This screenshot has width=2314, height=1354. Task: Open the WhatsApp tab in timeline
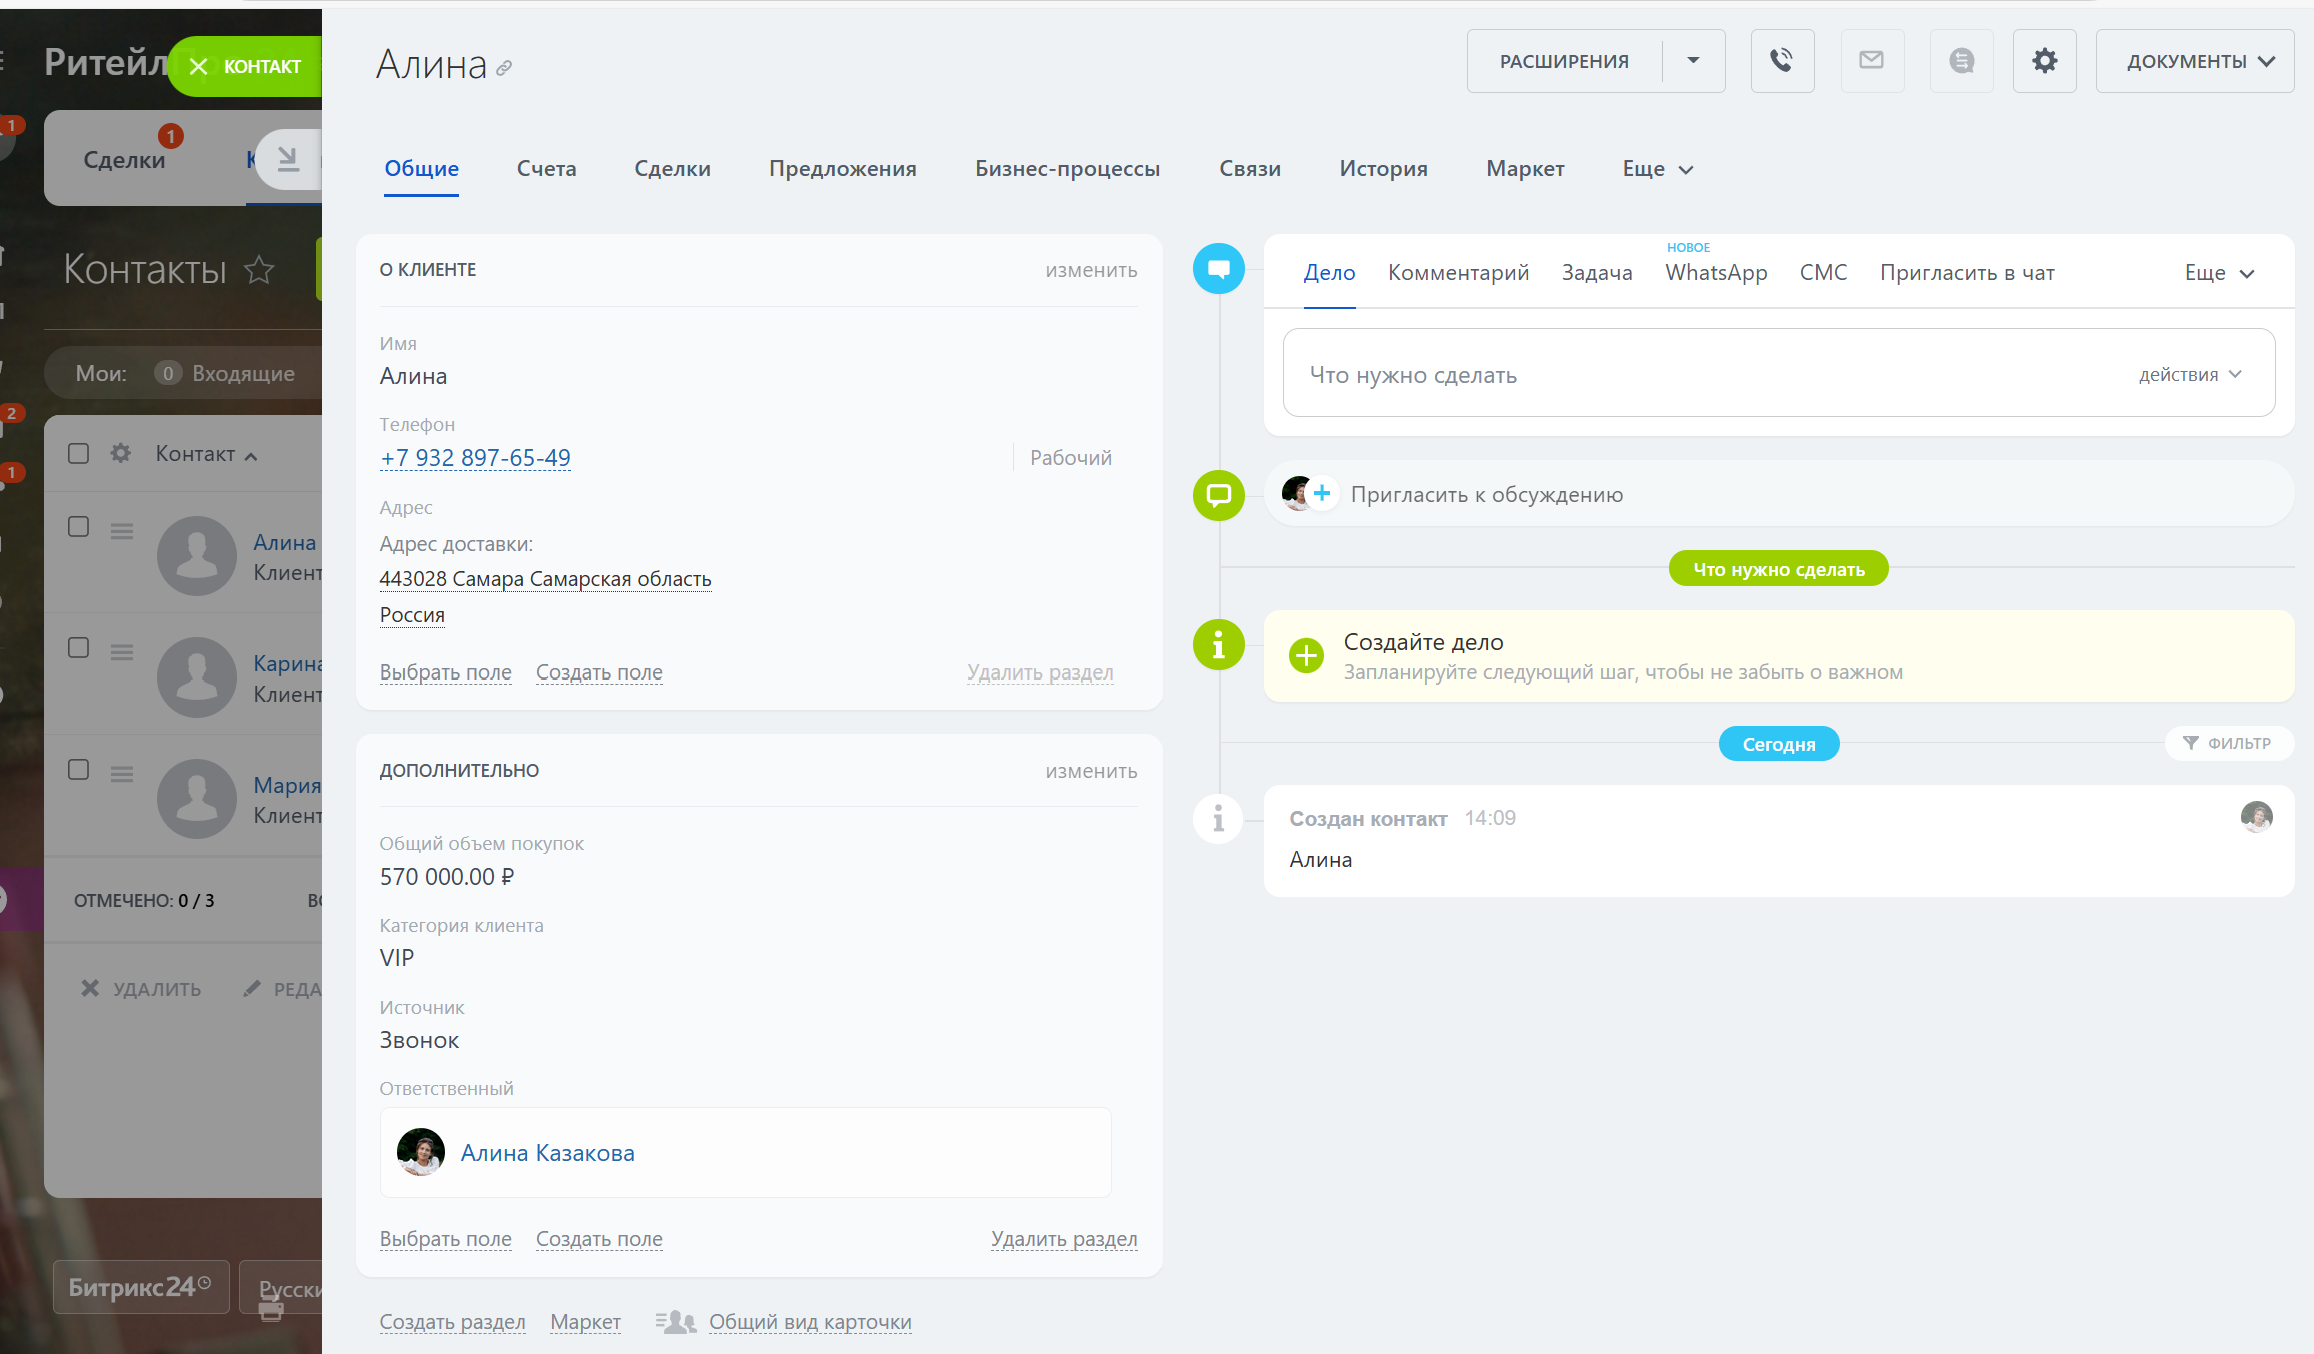click(x=1715, y=273)
